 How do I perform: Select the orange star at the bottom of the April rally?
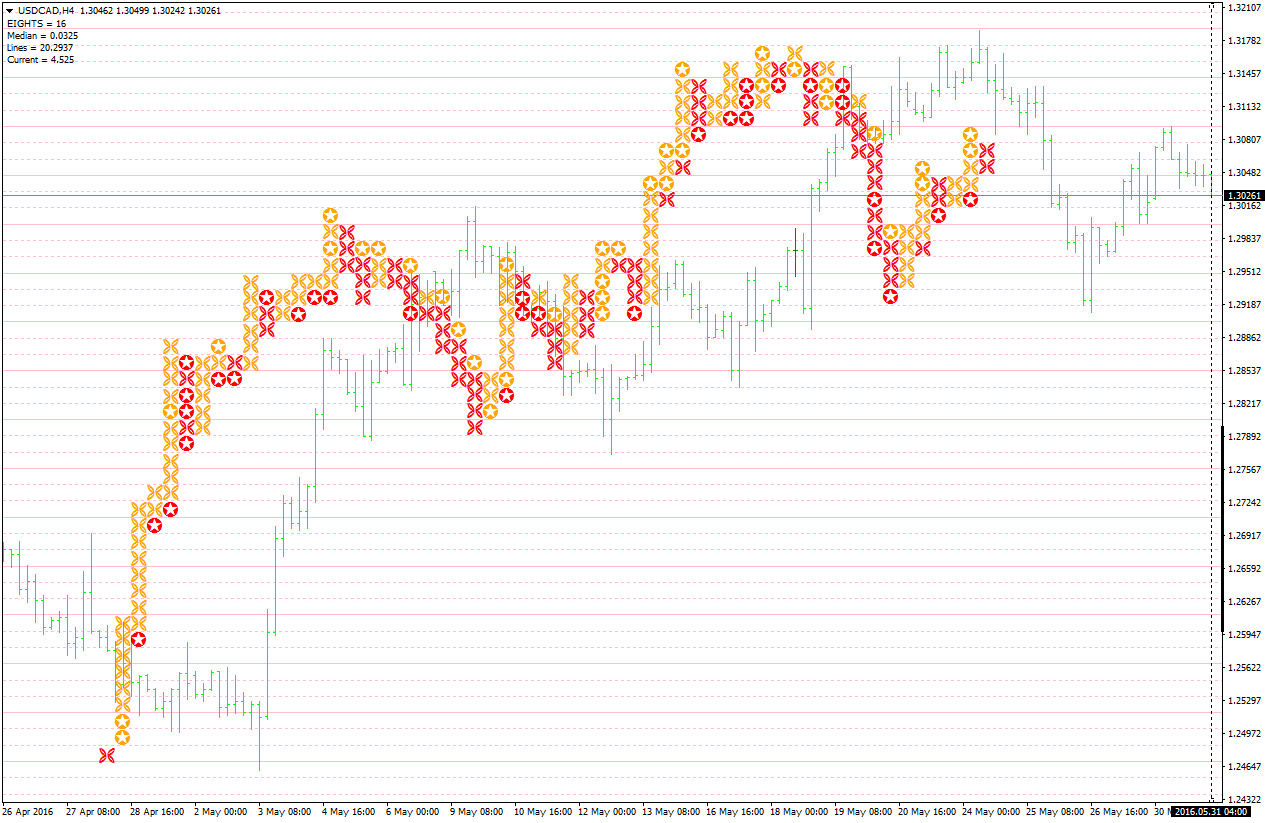pos(122,738)
